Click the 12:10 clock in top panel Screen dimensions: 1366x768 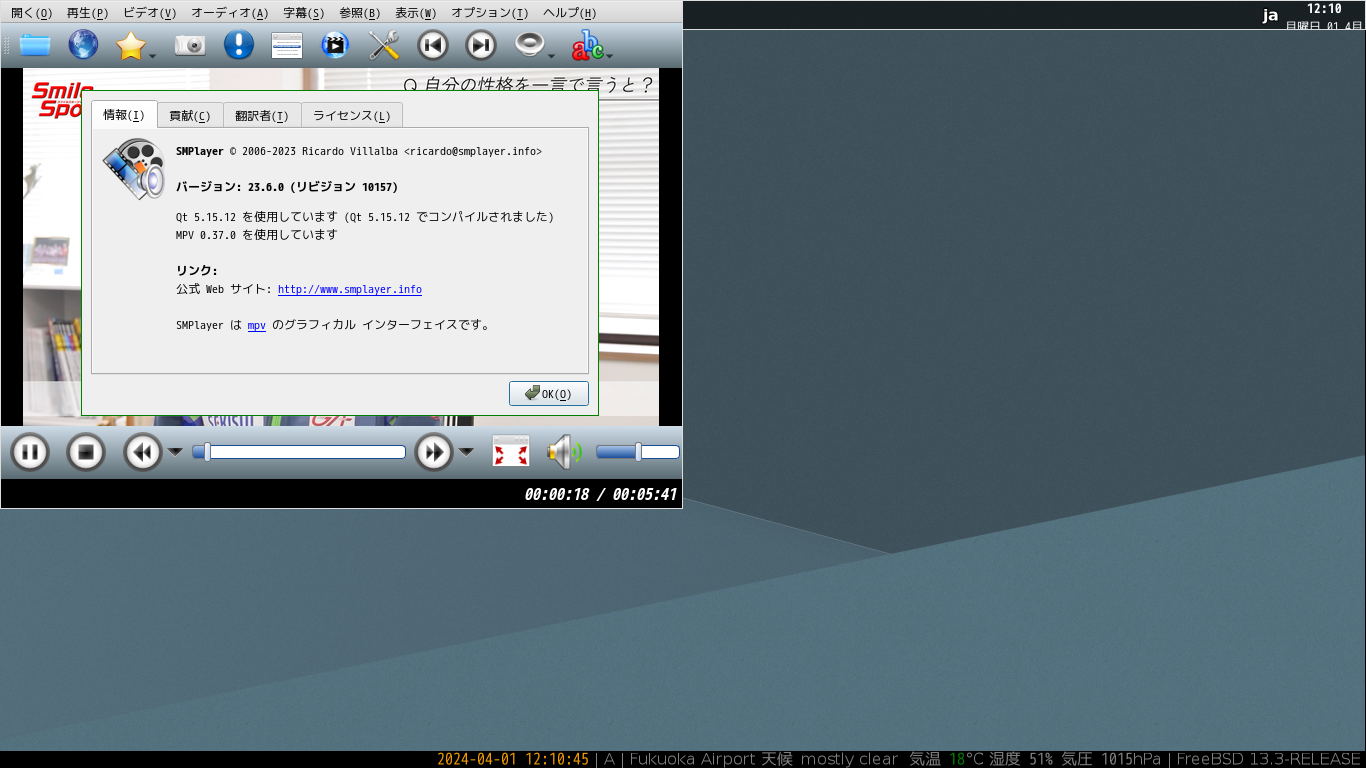click(1324, 9)
